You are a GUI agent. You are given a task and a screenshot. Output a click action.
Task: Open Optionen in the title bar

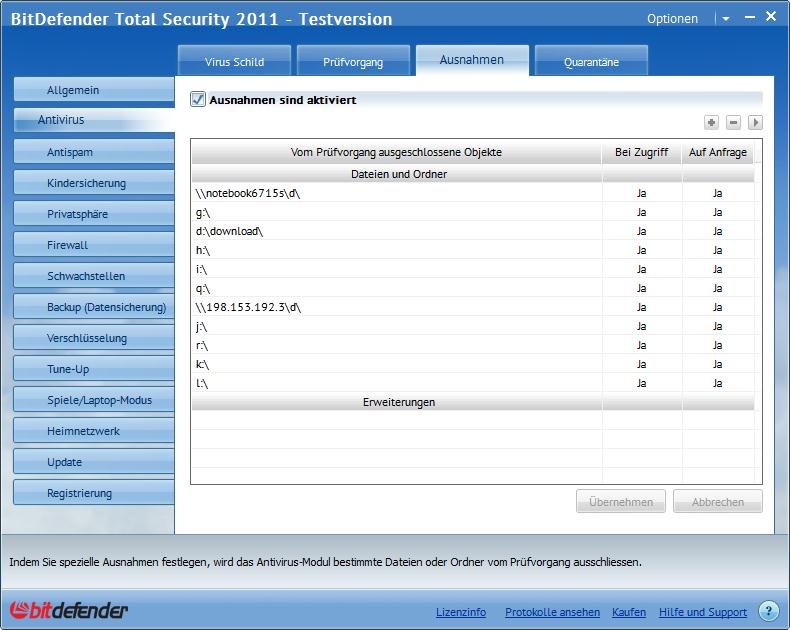click(x=672, y=19)
